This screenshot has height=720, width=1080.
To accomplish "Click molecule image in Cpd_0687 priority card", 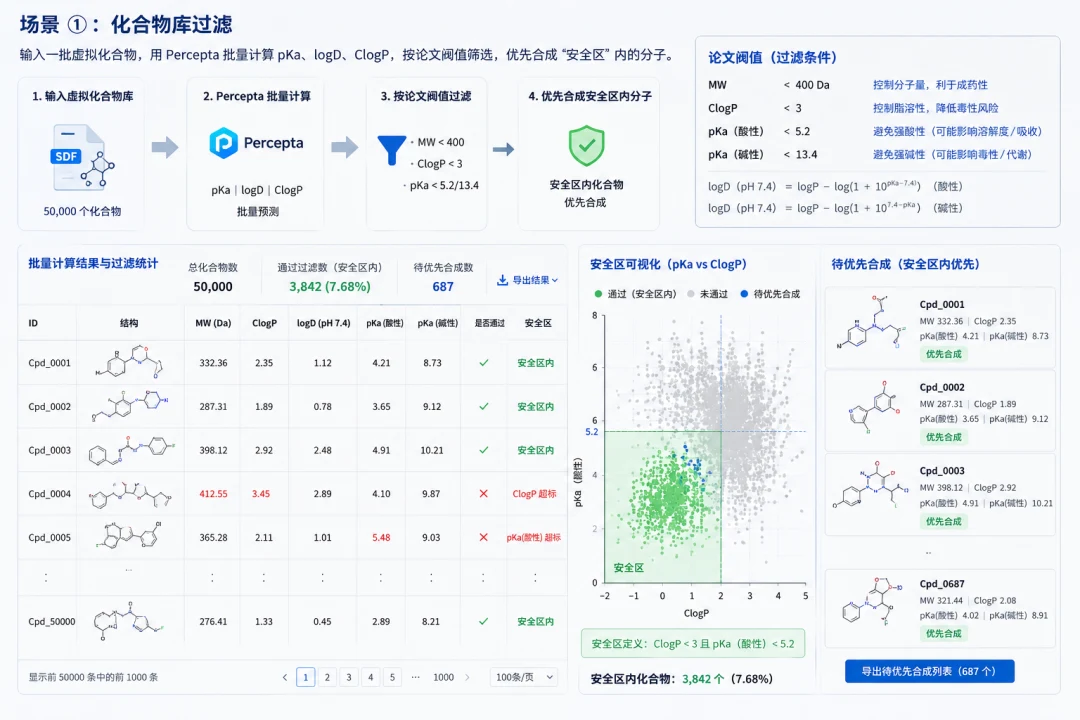I will [x=872, y=601].
